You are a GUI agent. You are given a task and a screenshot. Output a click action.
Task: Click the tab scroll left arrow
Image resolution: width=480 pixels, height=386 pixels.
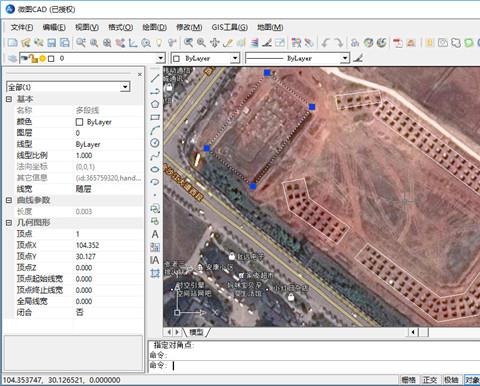[169, 332]
